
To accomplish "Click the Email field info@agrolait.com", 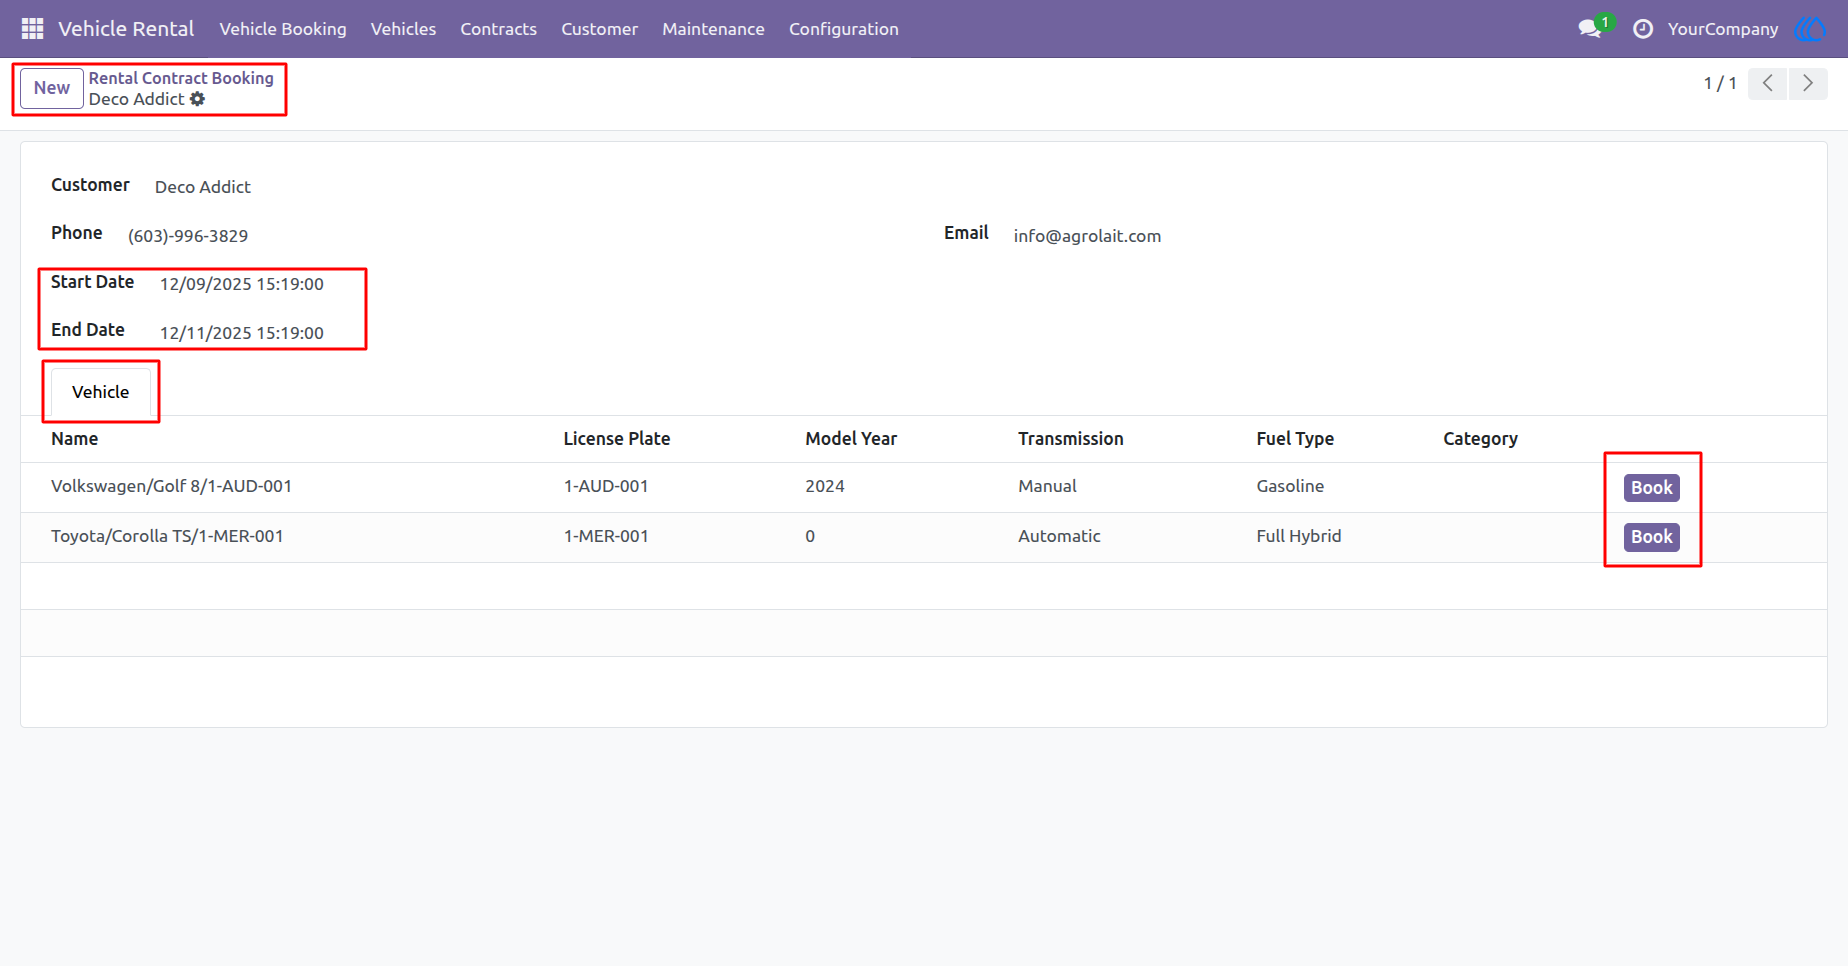I will (1087, 236).
